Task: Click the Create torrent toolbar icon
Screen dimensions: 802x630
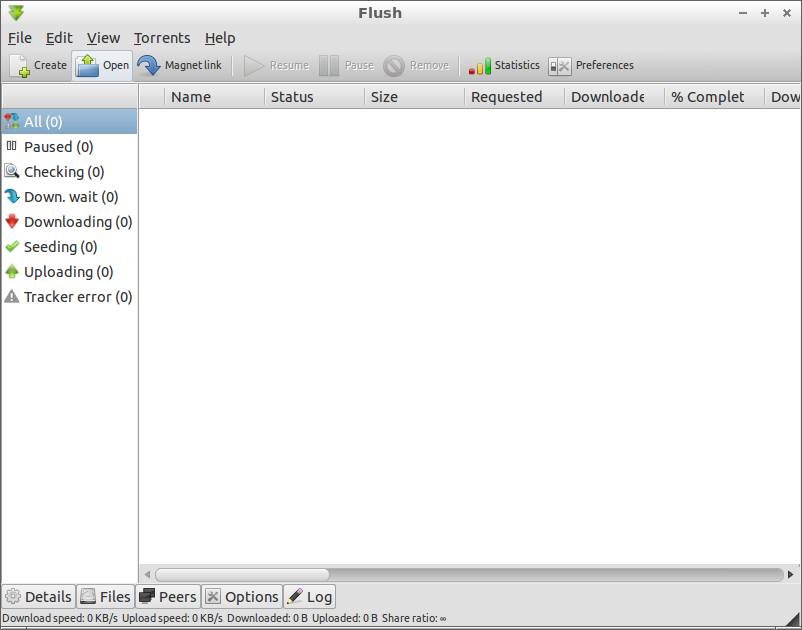Action: [20, 65]
